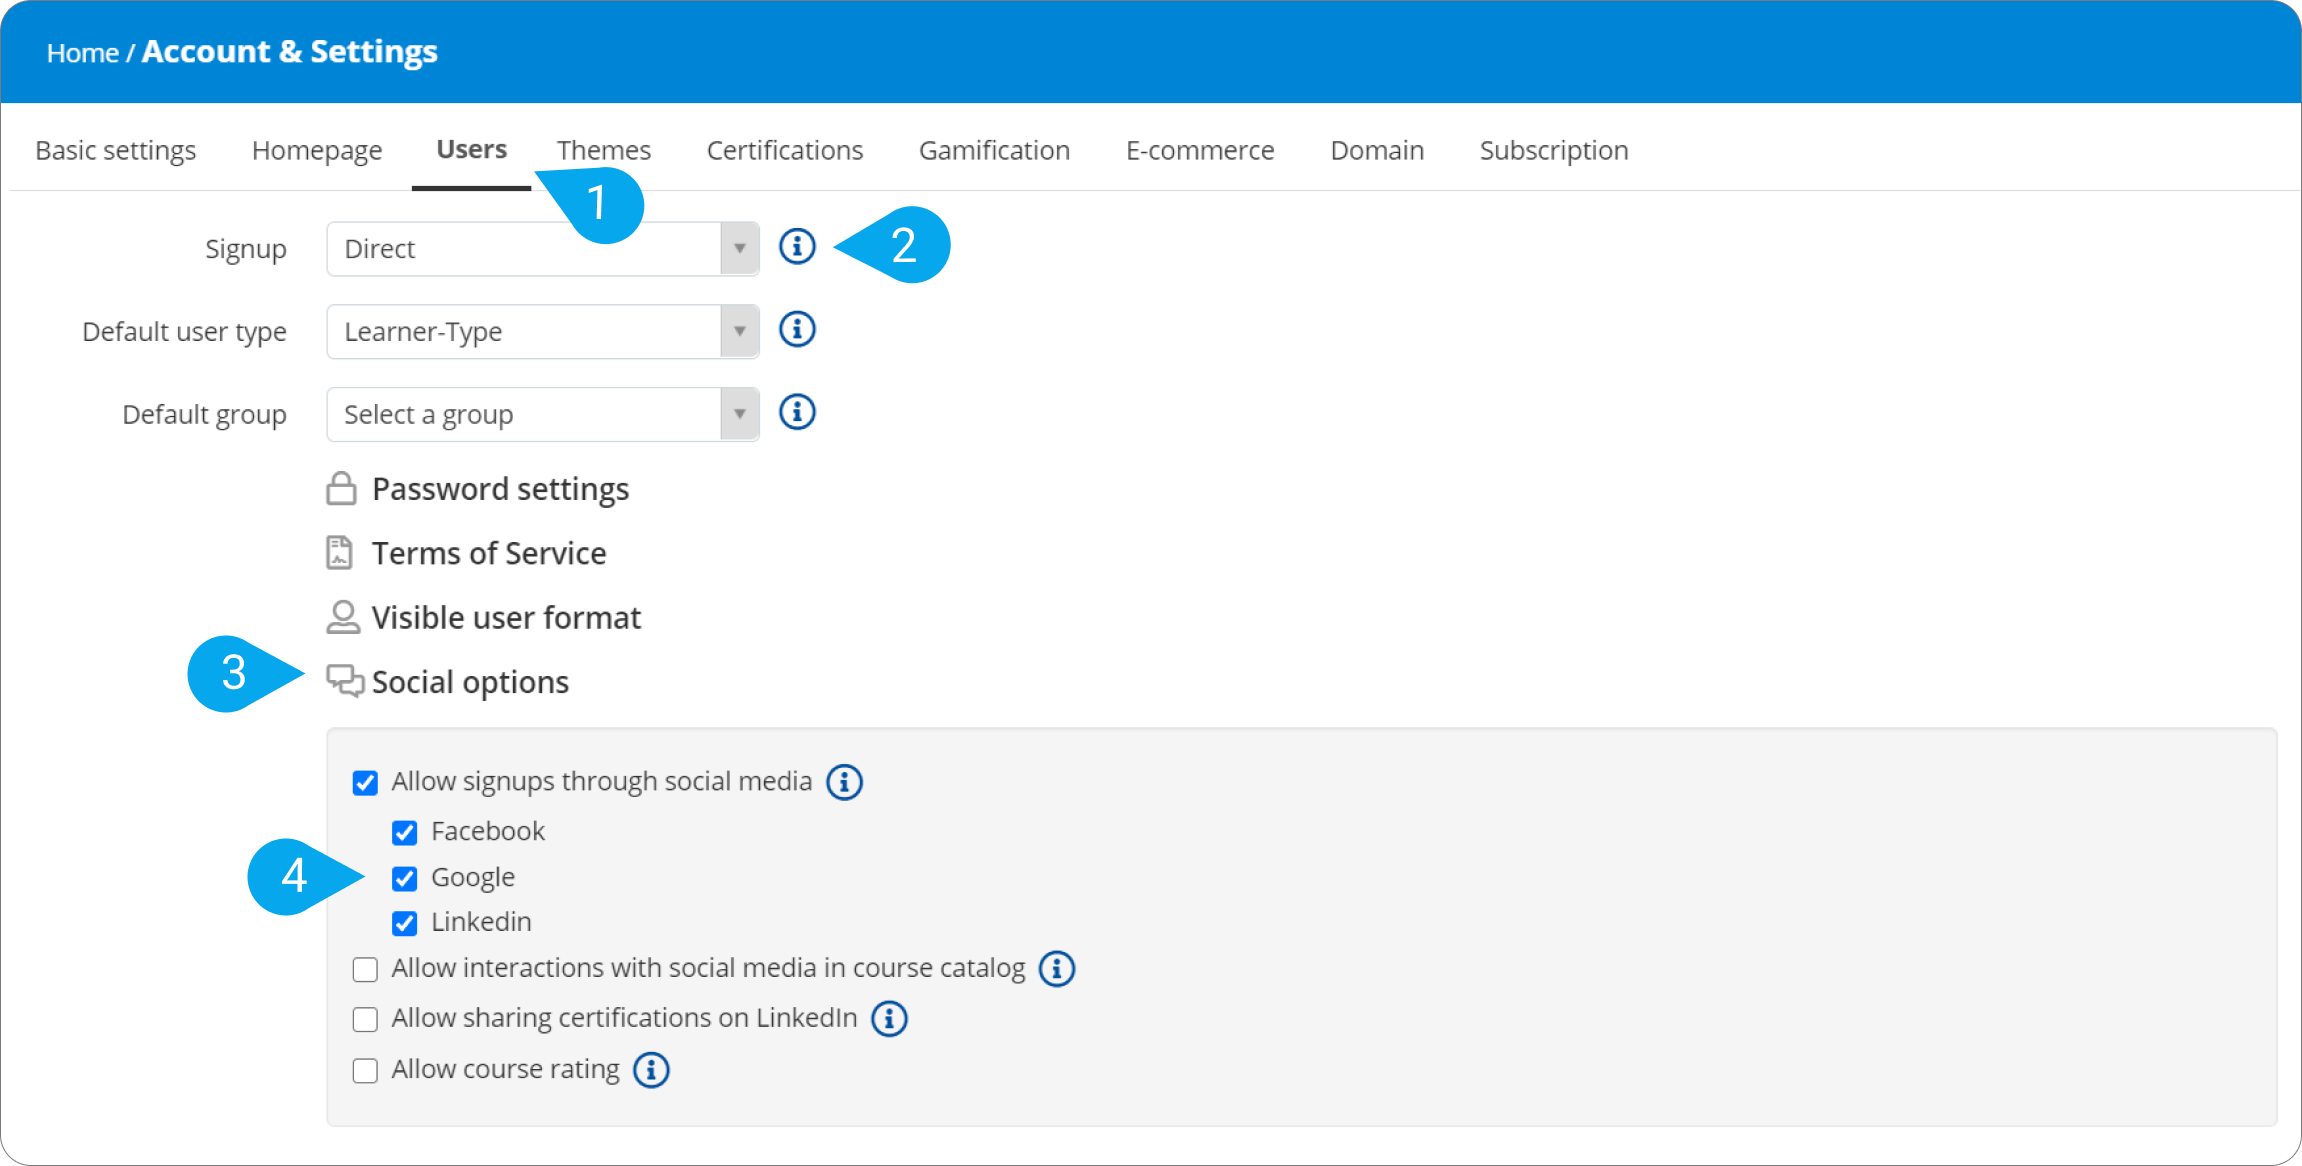Uncheck the Google signup checkbox
This screenshot has width=2302, height=1166.
[x=405, y=878]
